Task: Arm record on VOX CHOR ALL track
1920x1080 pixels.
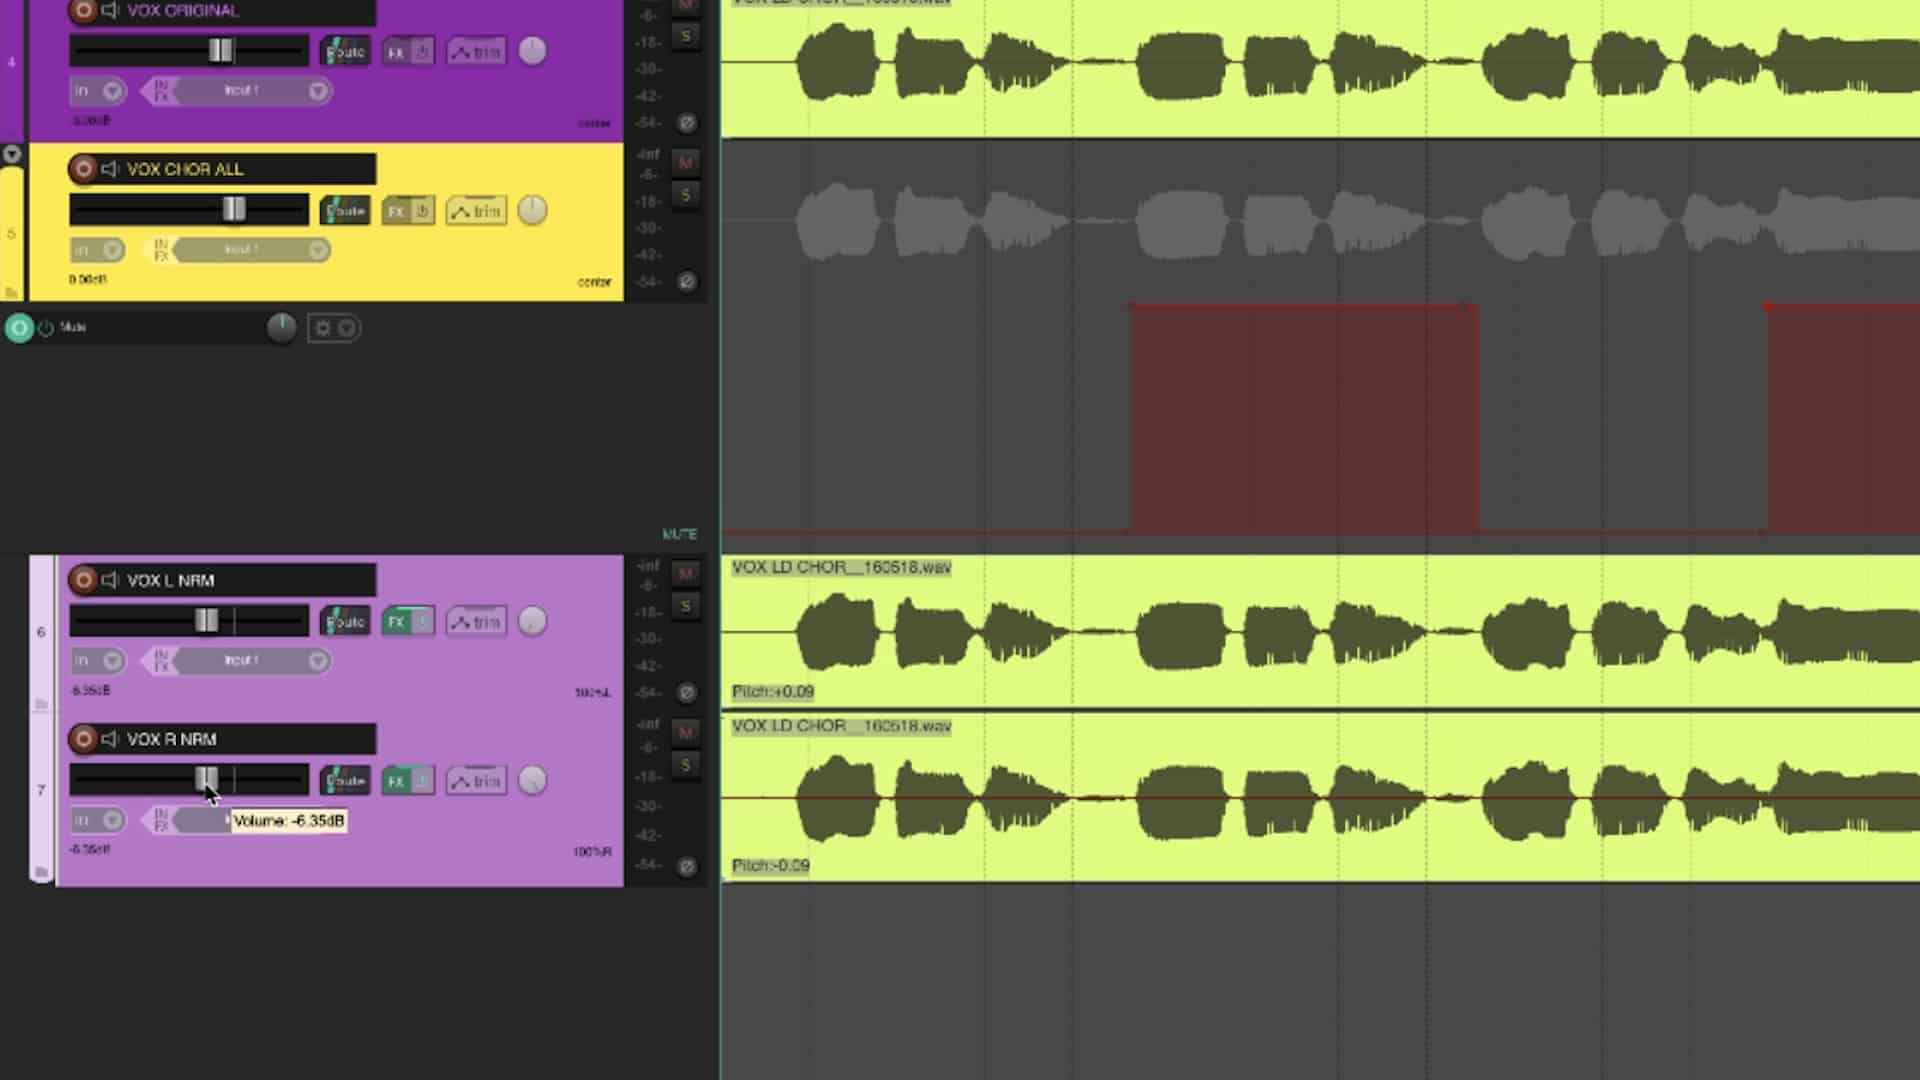Action: pos(83,169)
